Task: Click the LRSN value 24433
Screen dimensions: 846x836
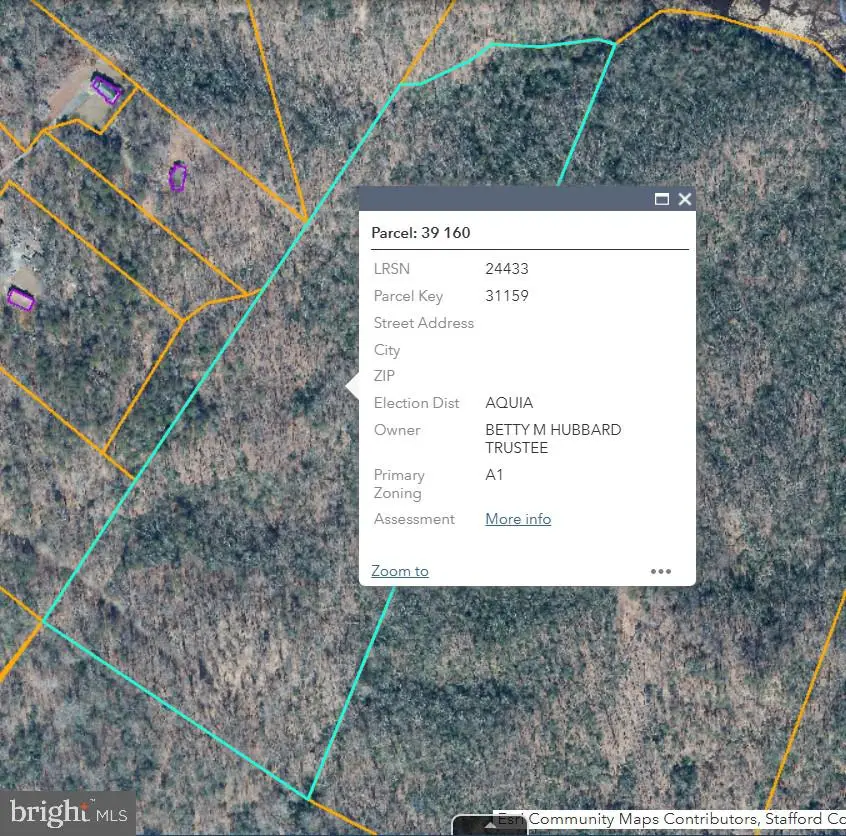Action: 507,269
